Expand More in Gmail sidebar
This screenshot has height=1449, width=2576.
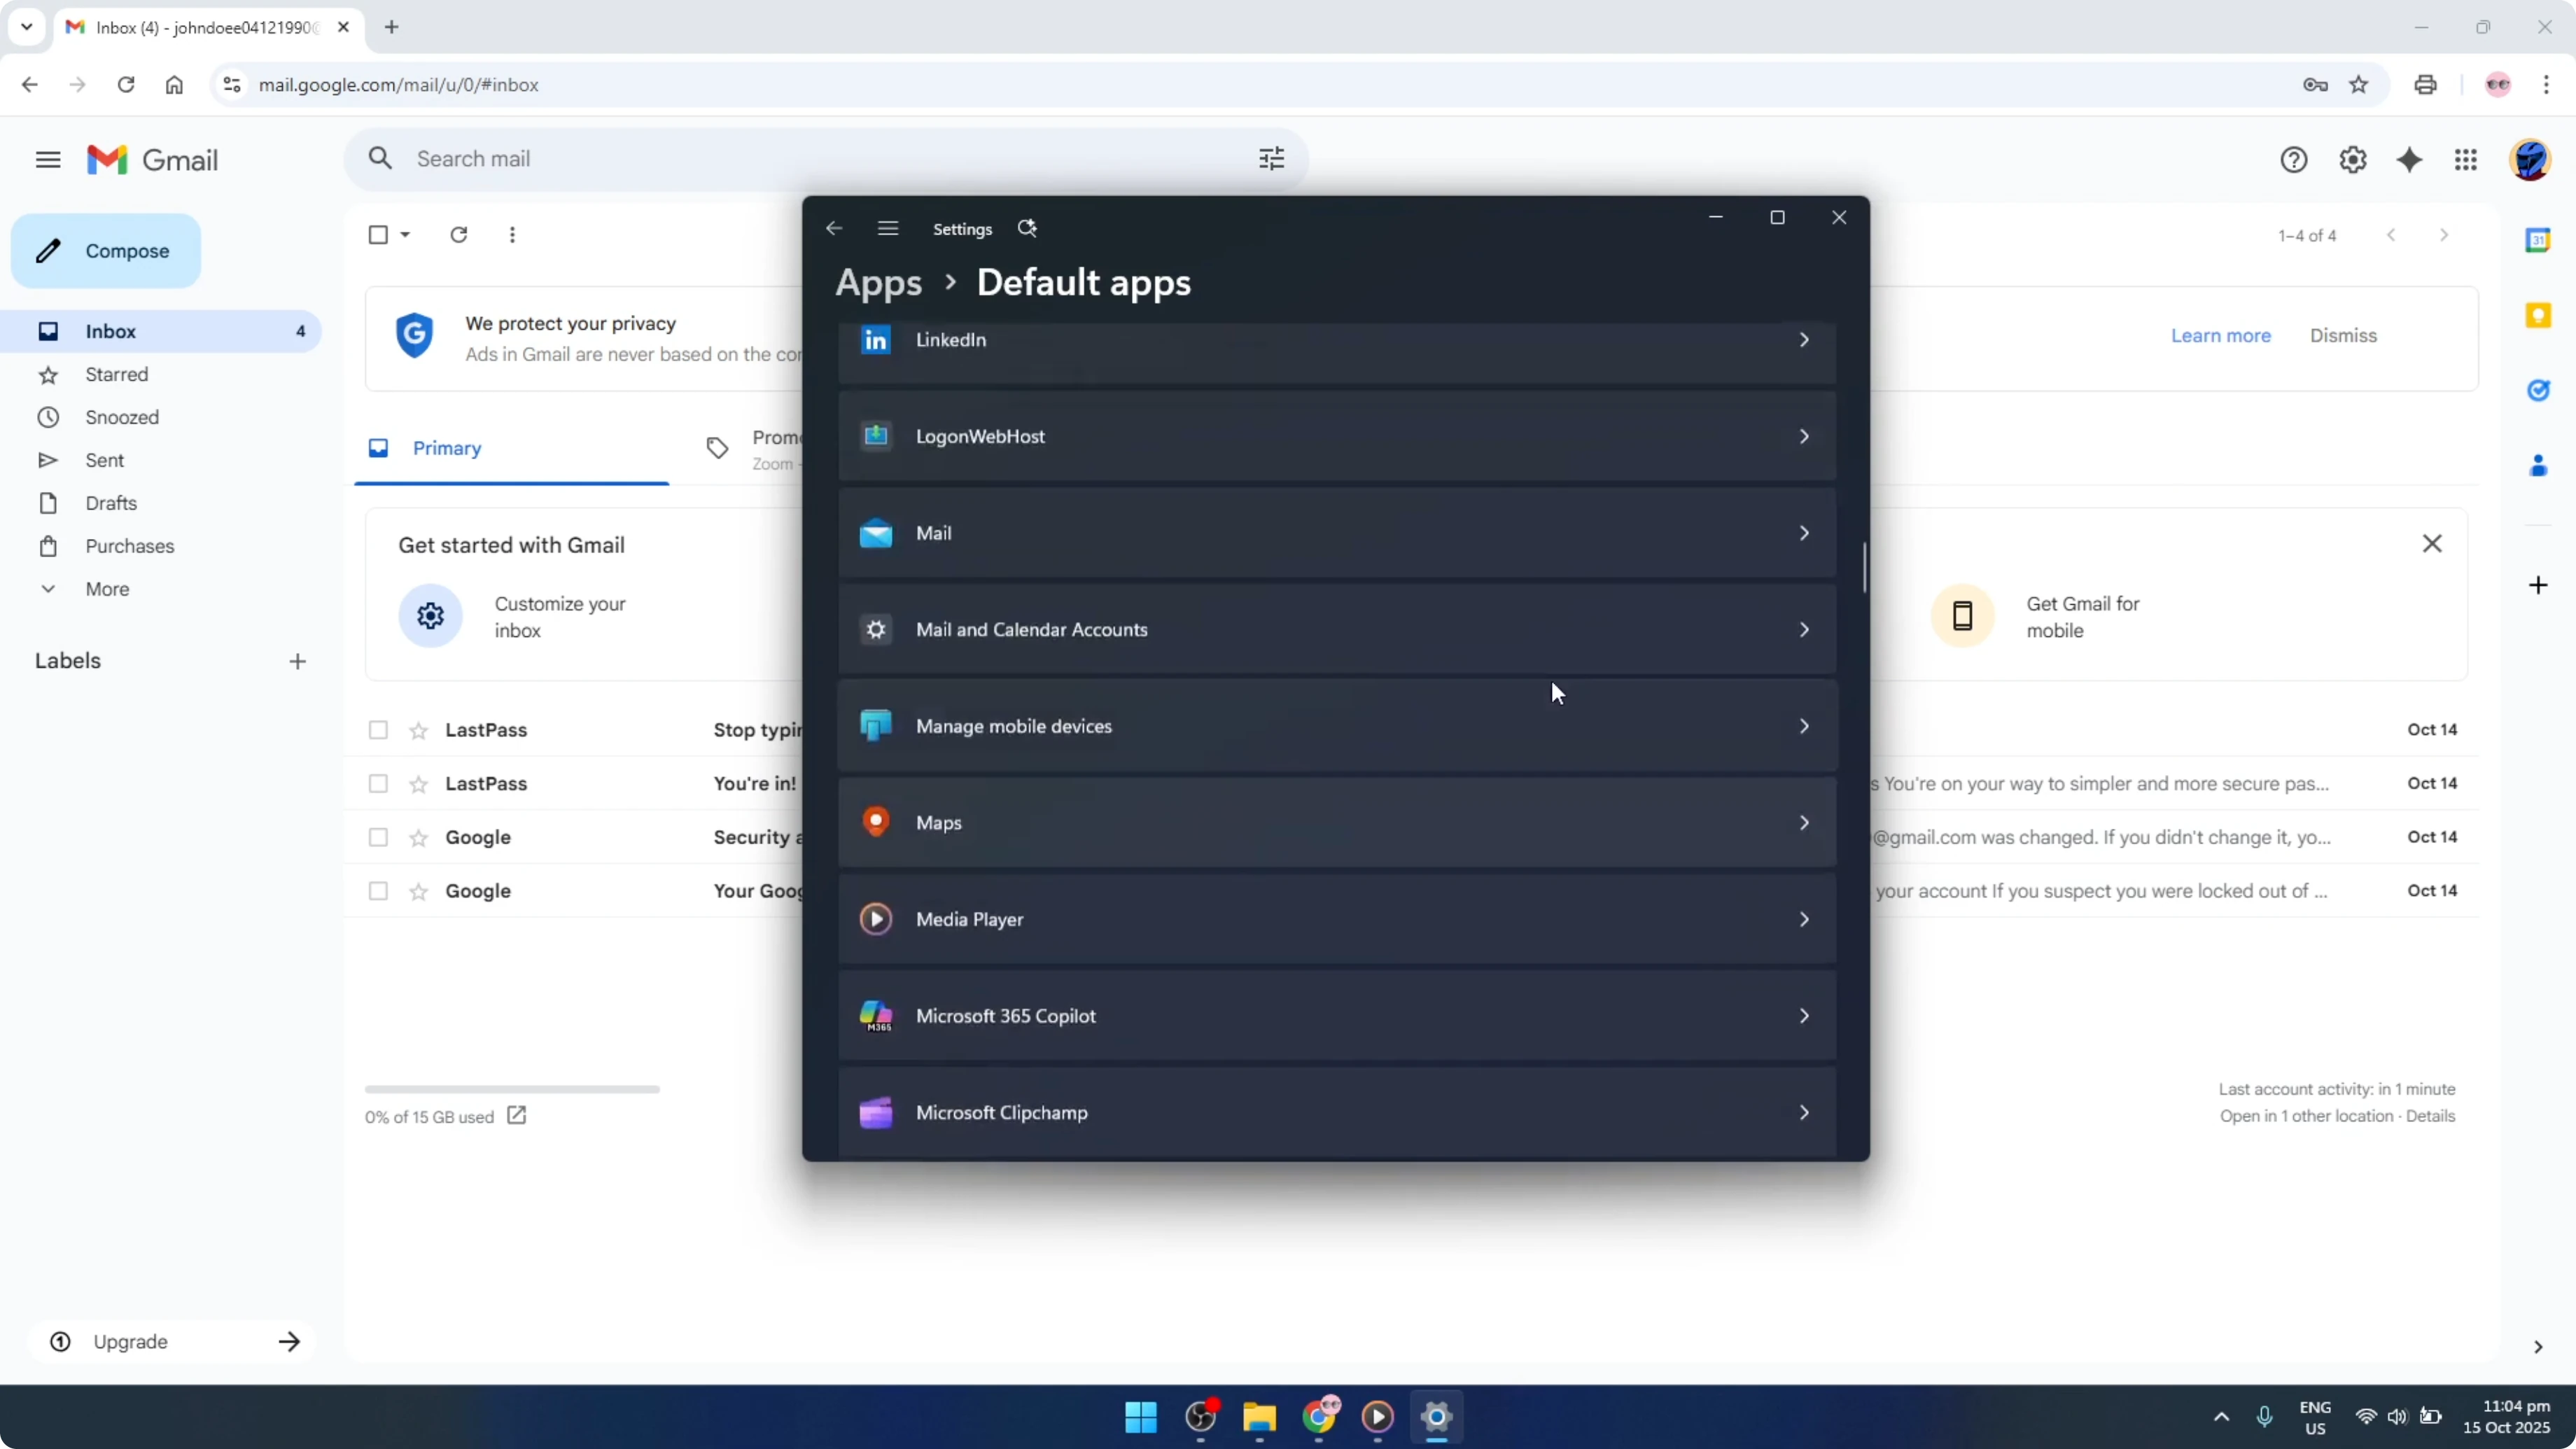(x=107, y=590)
